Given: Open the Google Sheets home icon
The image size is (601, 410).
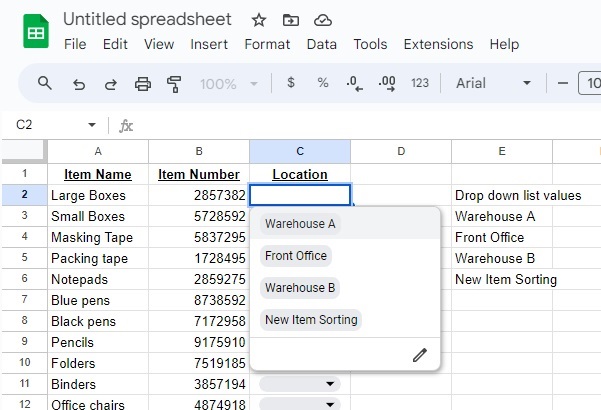Looking at the screenshot, I should tap(36, 31).
